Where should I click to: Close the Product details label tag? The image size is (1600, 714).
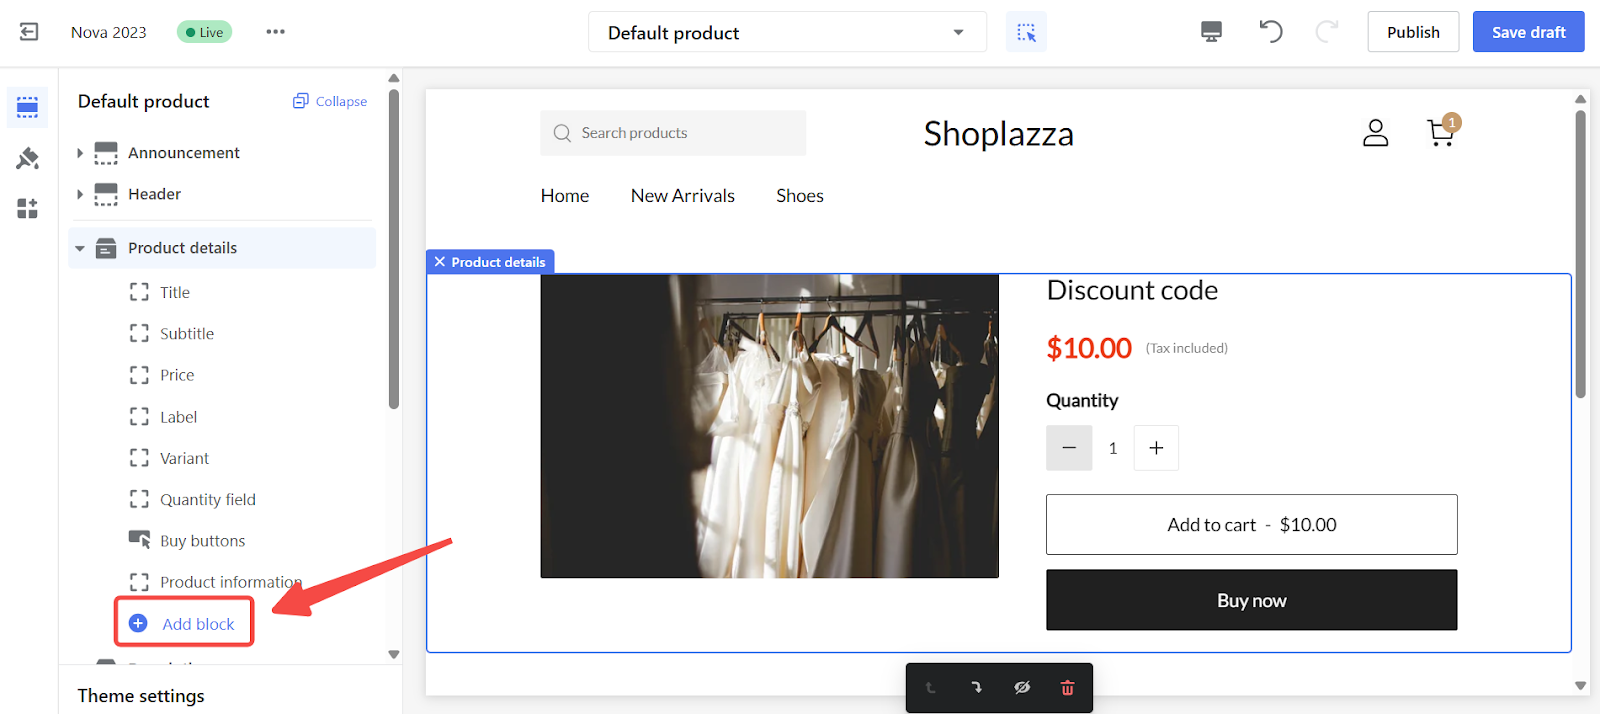click(439, 262)
